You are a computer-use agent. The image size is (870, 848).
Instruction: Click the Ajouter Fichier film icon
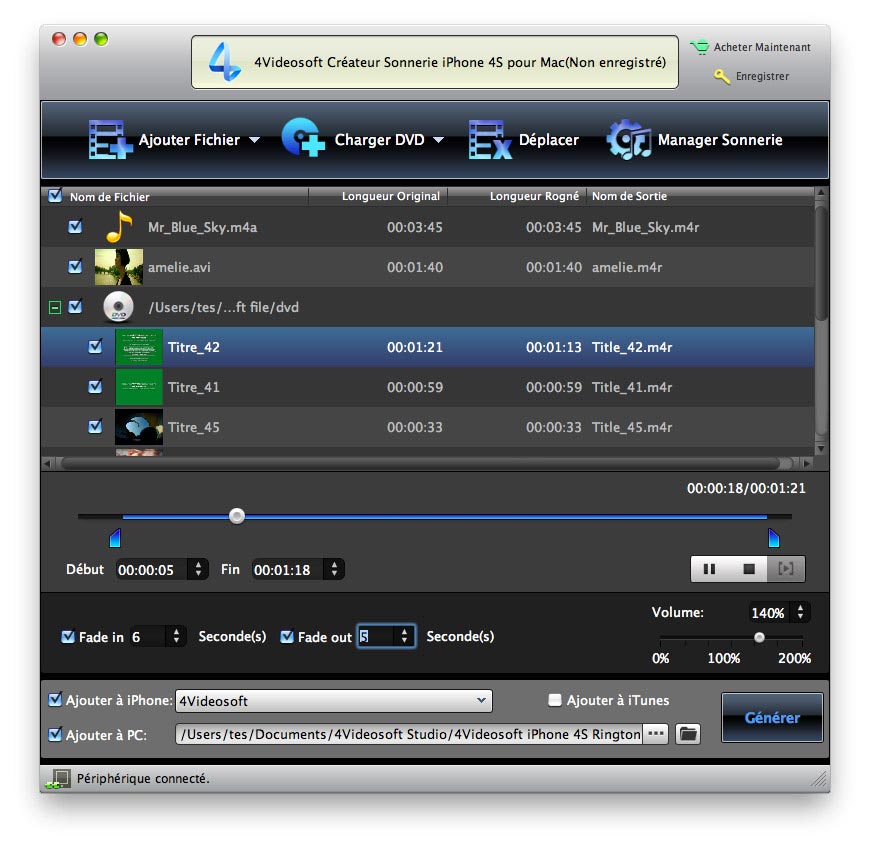tap(110, 140)
